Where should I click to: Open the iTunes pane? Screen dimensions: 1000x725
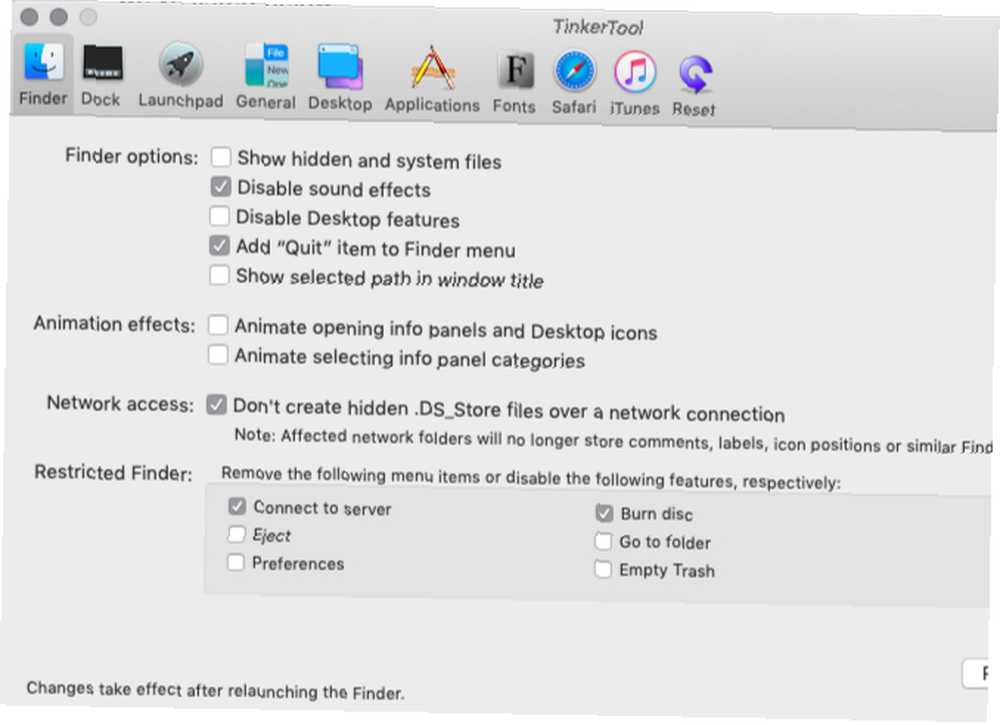tap(635, 85)
